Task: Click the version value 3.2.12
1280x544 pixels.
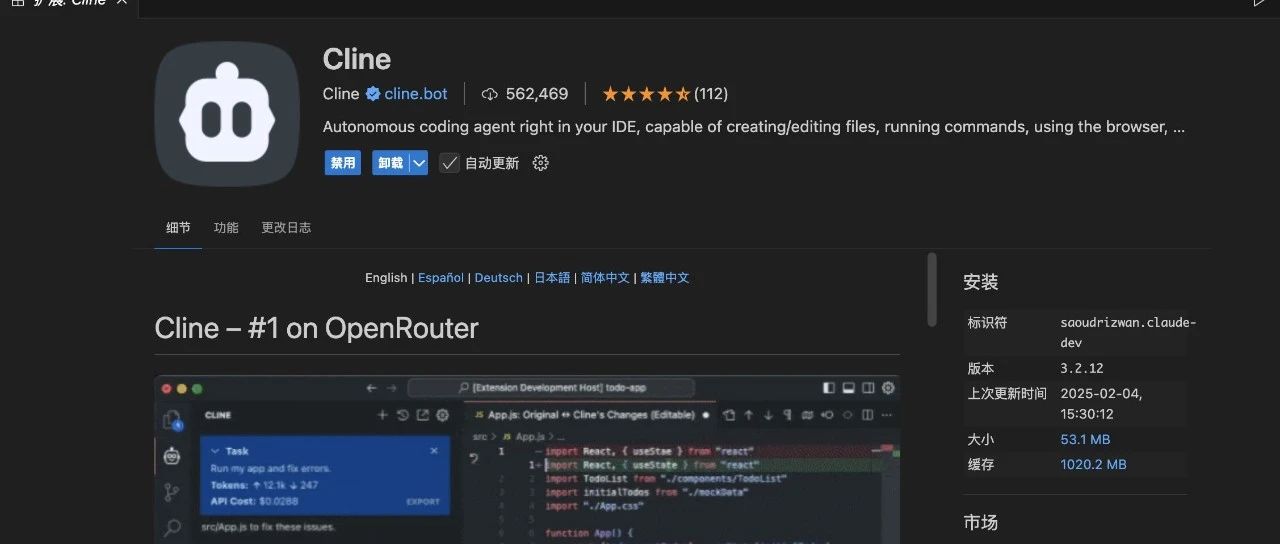Action: pyautogui.click(x=1082, y=369)
